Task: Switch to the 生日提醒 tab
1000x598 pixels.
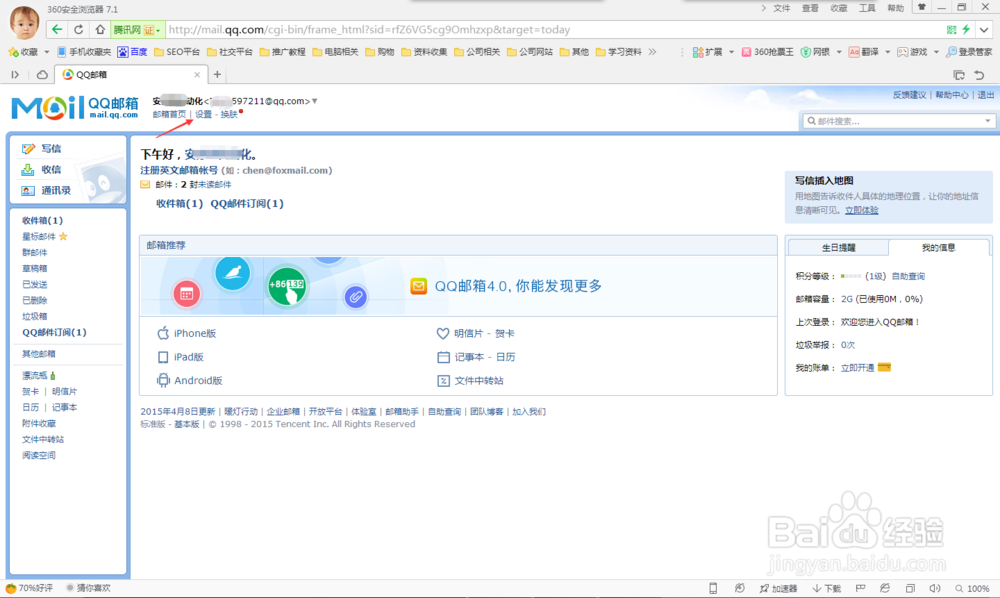Action: [838, 247]
